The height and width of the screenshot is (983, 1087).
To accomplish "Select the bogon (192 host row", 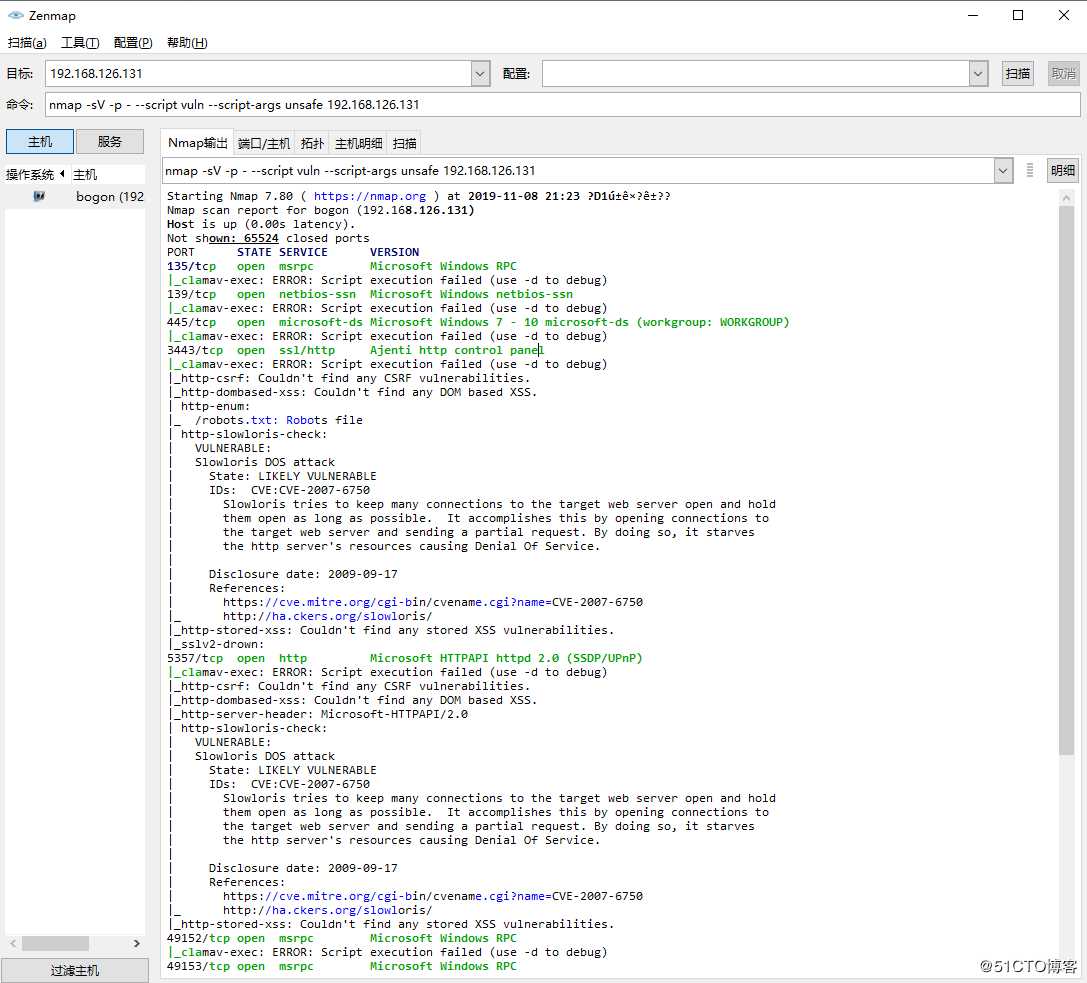I will click(75, 196).
